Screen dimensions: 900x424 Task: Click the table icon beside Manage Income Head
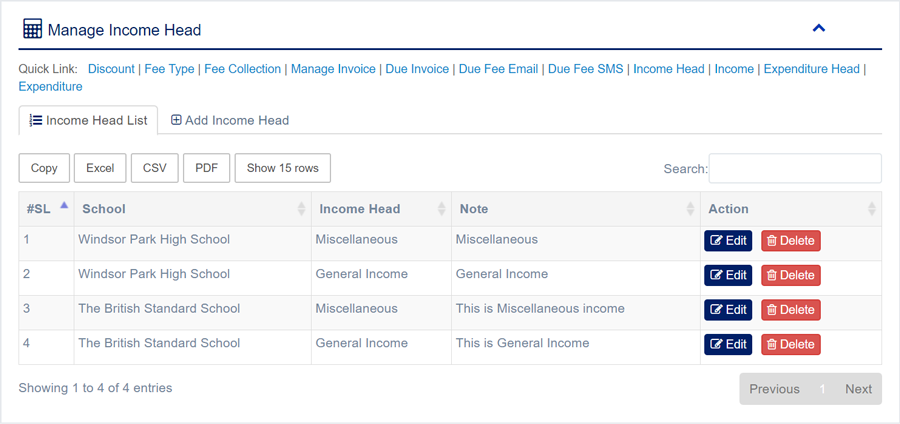tap(32, 30)
